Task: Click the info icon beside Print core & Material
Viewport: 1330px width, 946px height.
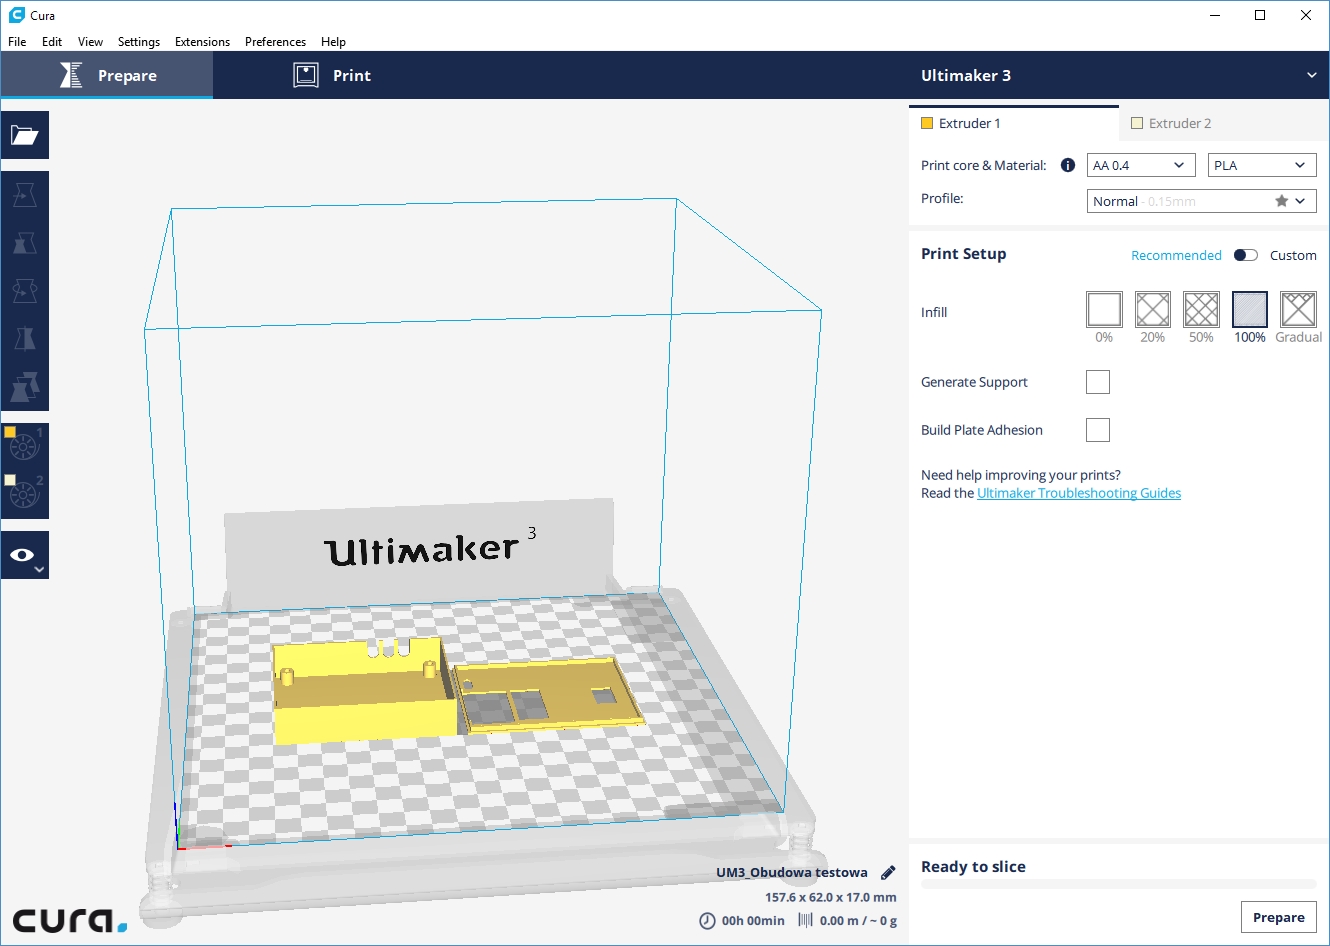Action: 1068,165
